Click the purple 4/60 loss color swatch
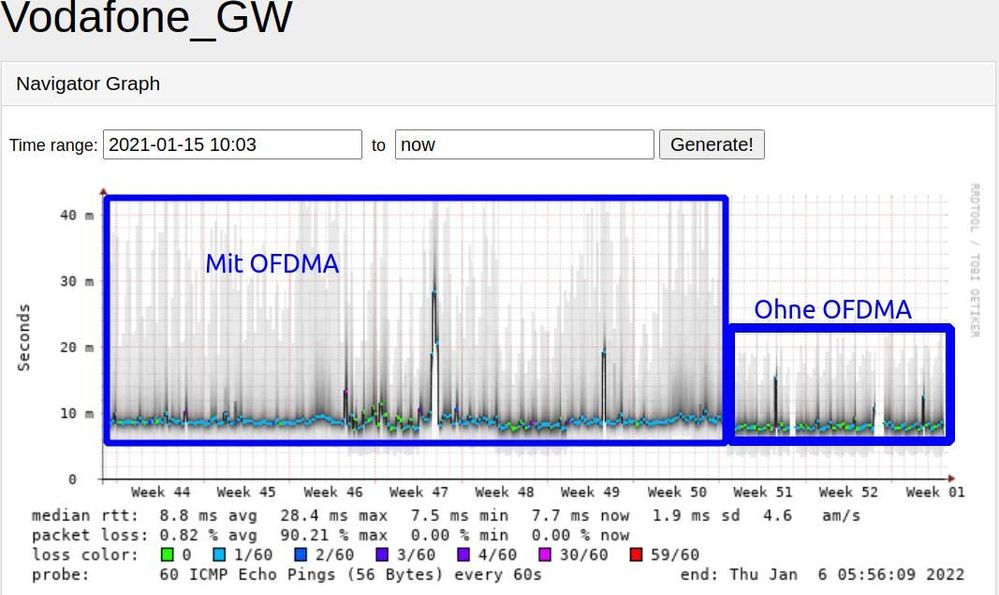999x595 pixels. click(x=463, y=555)
